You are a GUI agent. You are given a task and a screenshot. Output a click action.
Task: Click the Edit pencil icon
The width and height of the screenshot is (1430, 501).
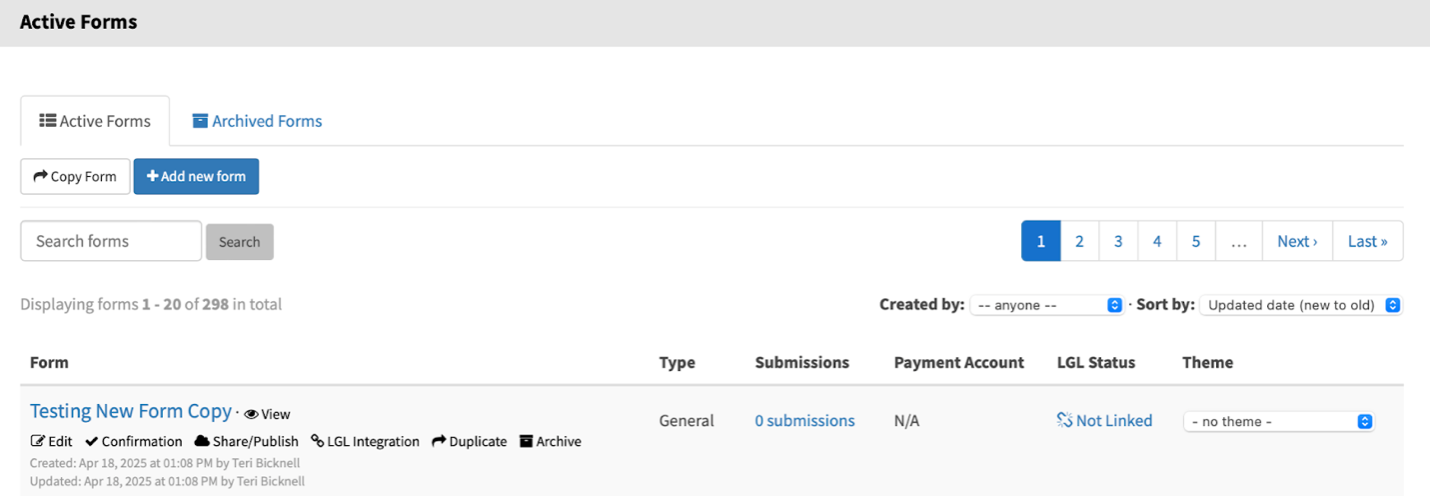tap(38, 441)
